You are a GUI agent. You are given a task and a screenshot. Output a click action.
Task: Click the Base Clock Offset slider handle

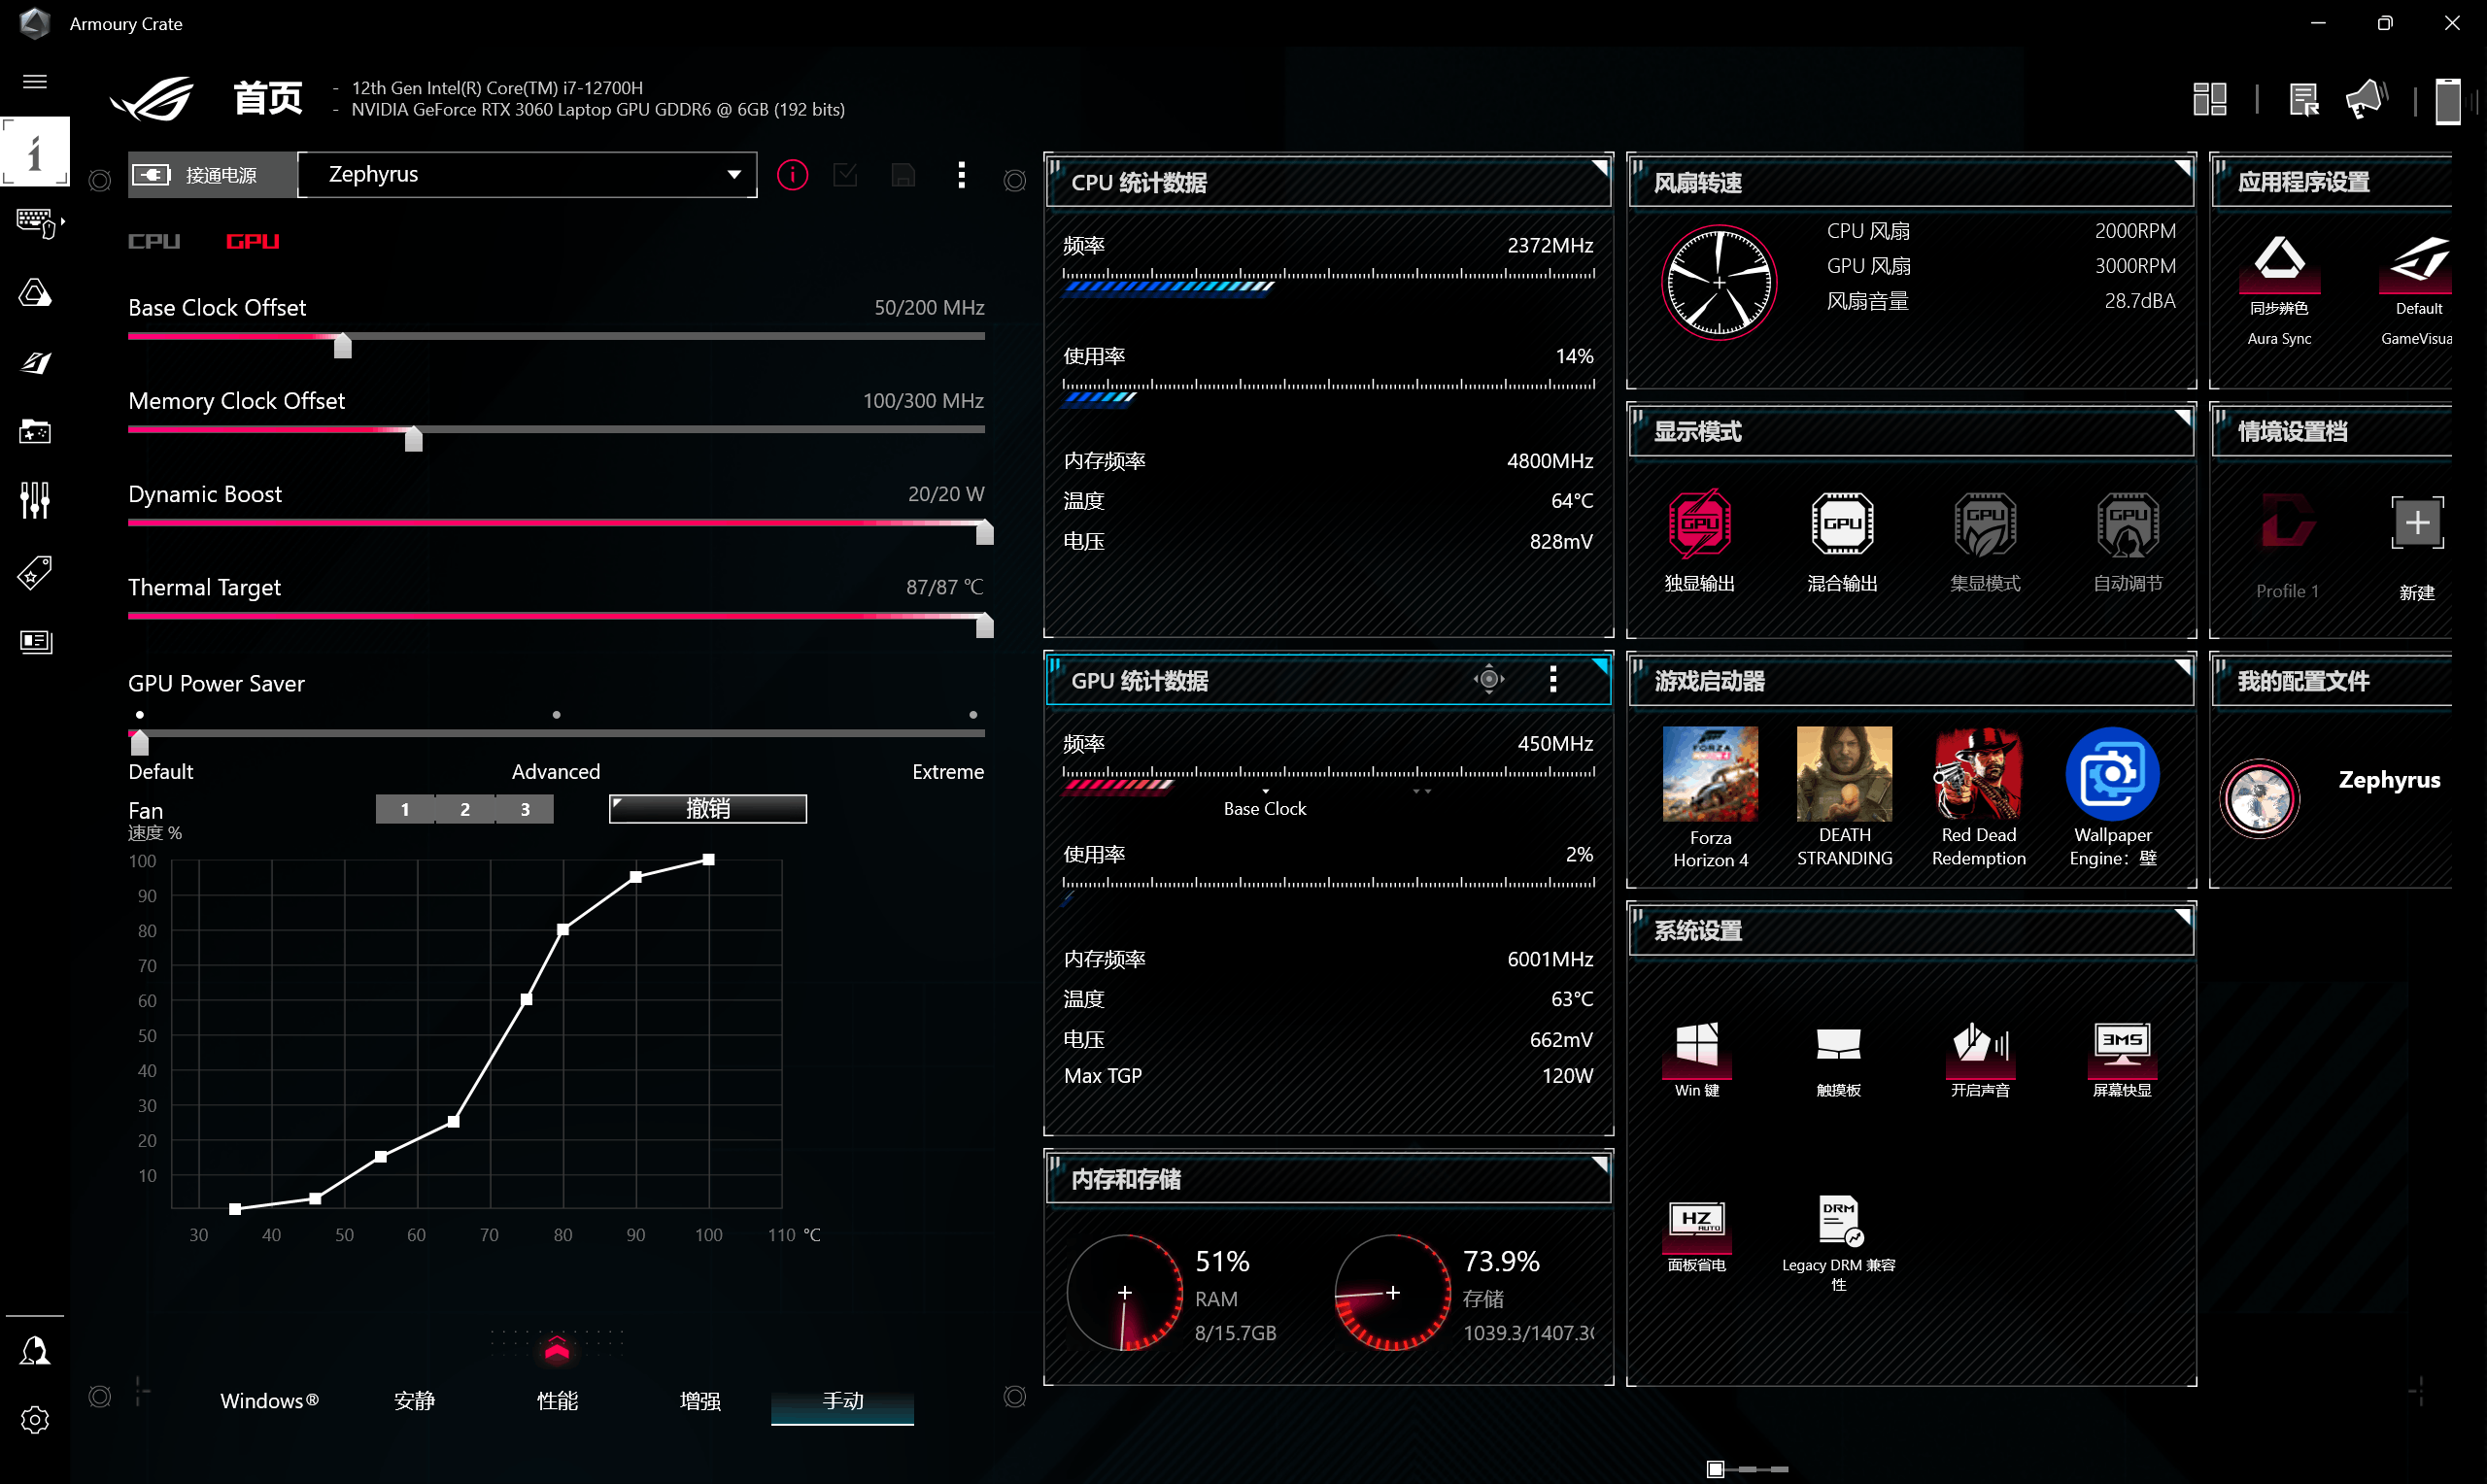pyautogui.click(x=343, y=345)
